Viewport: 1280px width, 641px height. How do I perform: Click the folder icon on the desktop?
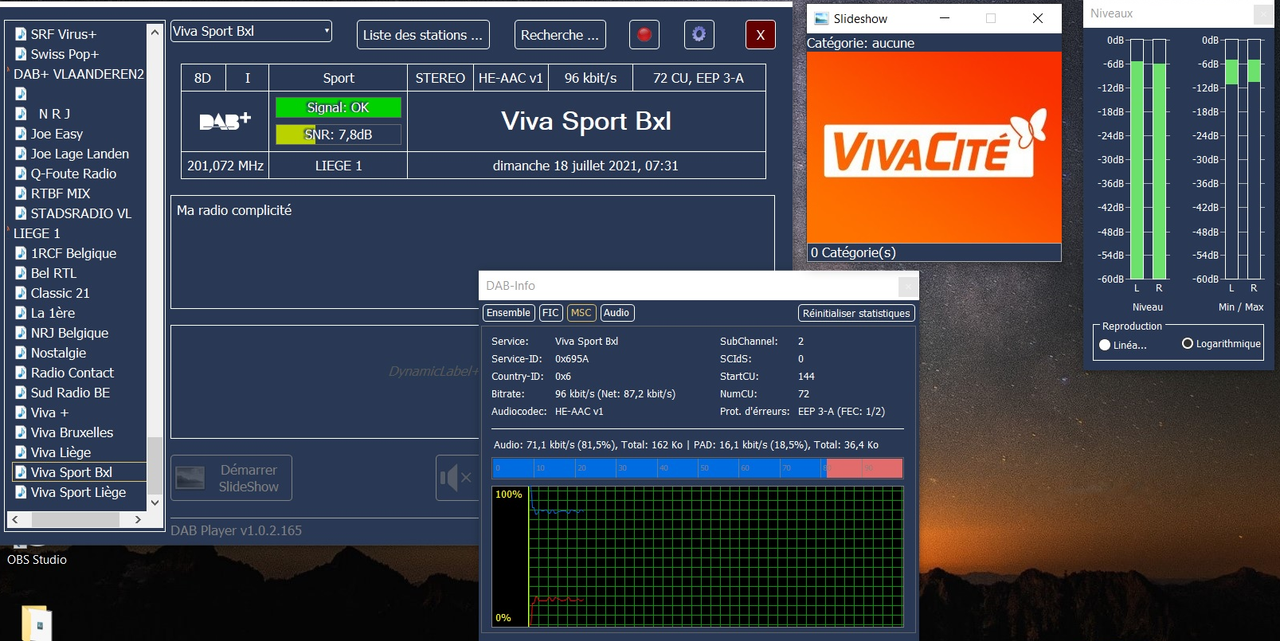[x=37, y=624]
